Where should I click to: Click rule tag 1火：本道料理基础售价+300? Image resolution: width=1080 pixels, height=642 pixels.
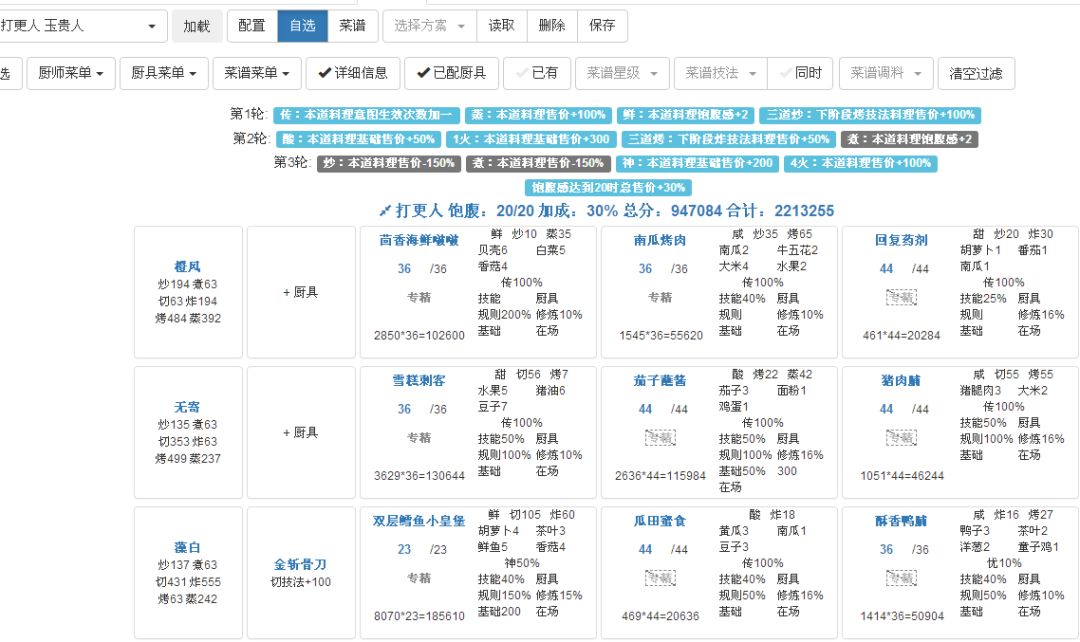click(531, 139)
